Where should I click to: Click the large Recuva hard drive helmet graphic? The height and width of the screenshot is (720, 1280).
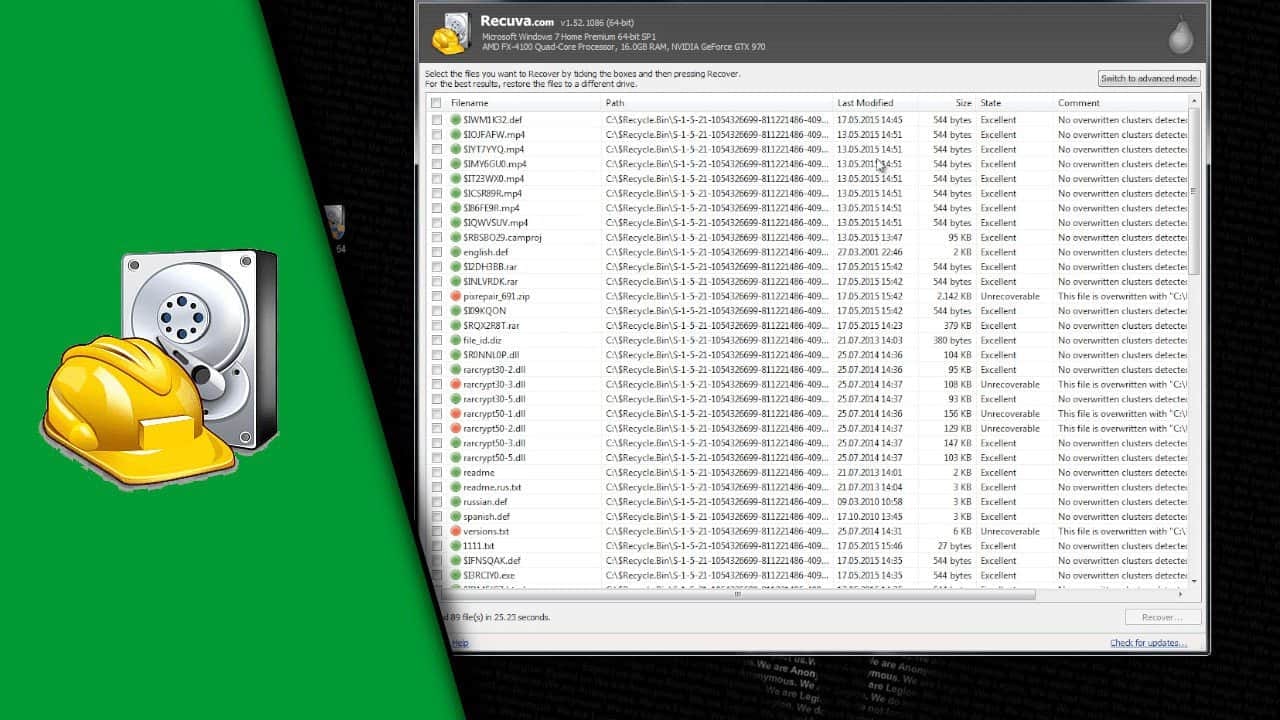pyautogui.click(x=160, y=367)
